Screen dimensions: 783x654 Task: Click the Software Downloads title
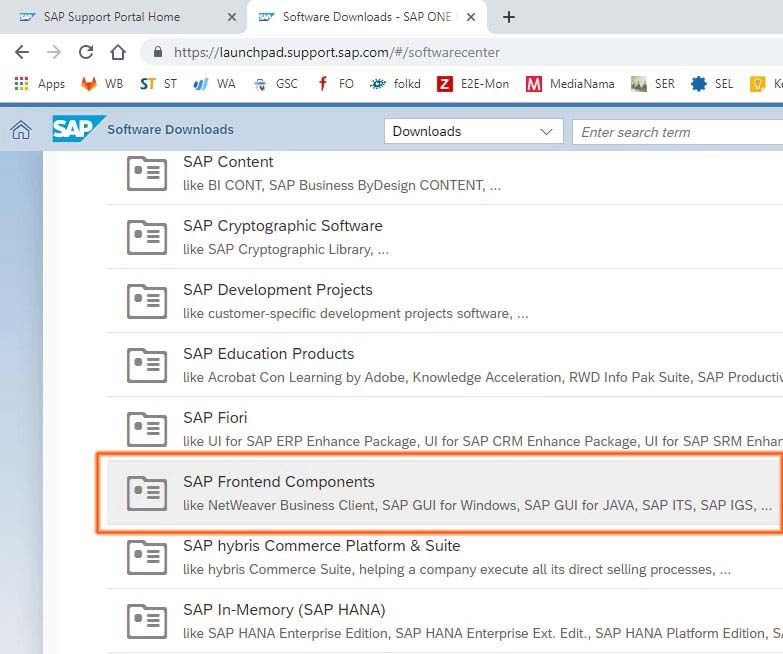(170, 129)
